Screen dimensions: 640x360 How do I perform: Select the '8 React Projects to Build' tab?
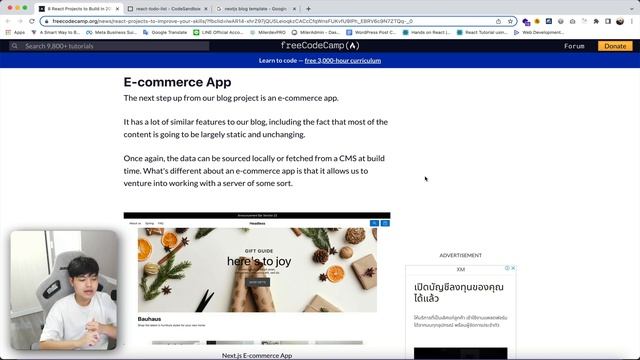point(79,9)
